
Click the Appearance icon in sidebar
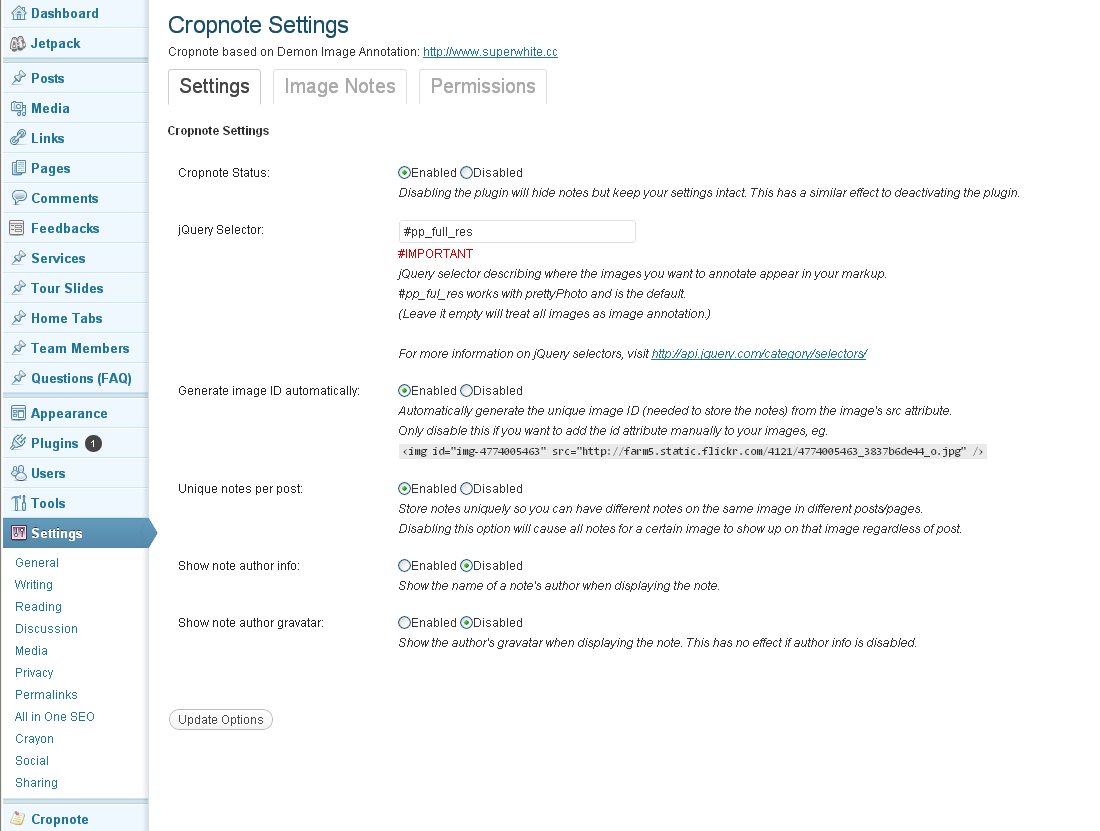pos(18,413)
